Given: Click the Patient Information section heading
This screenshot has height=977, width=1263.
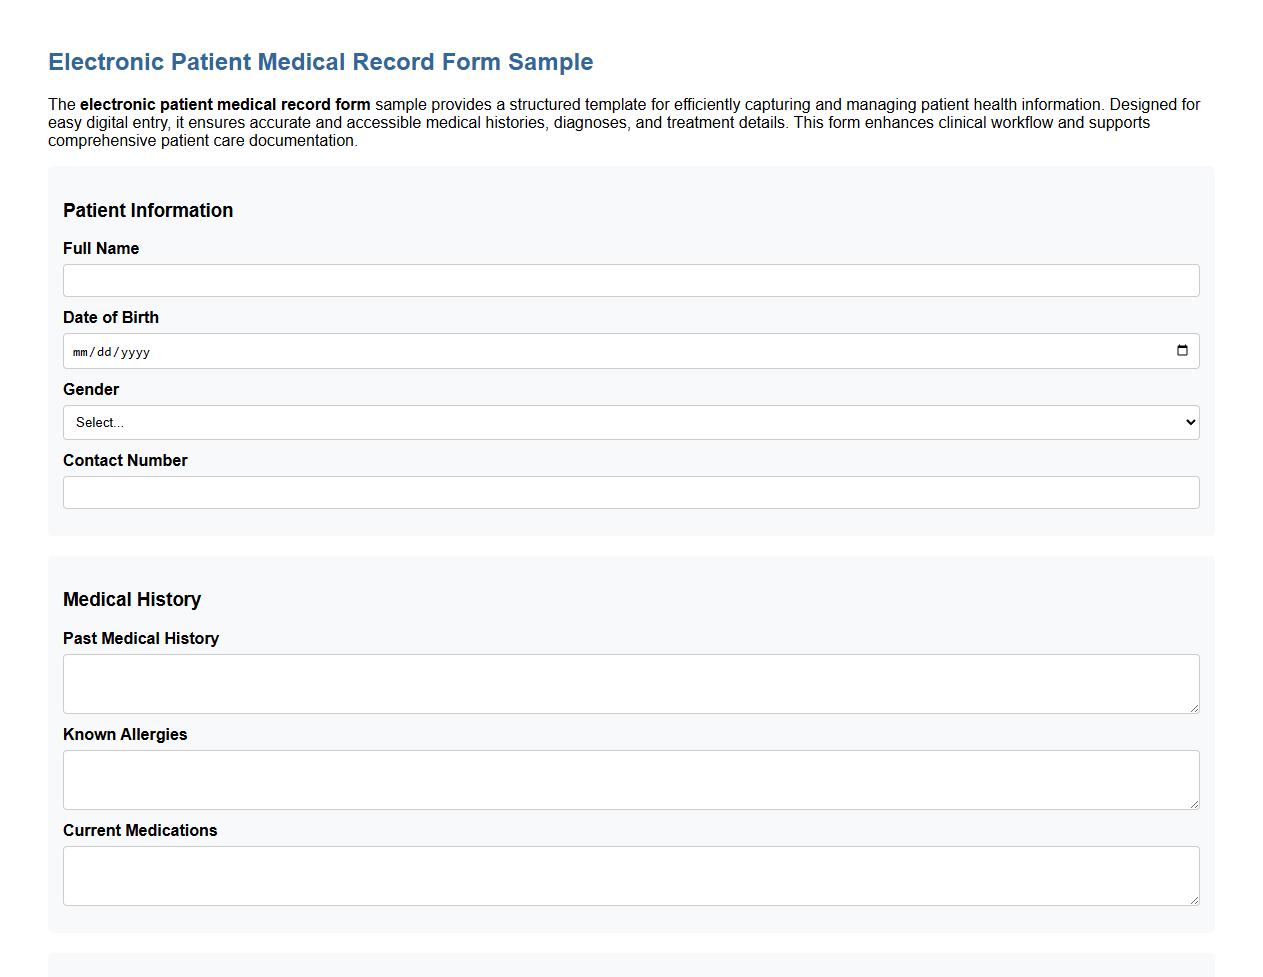Looking at the screenshot, I should 148,211.
